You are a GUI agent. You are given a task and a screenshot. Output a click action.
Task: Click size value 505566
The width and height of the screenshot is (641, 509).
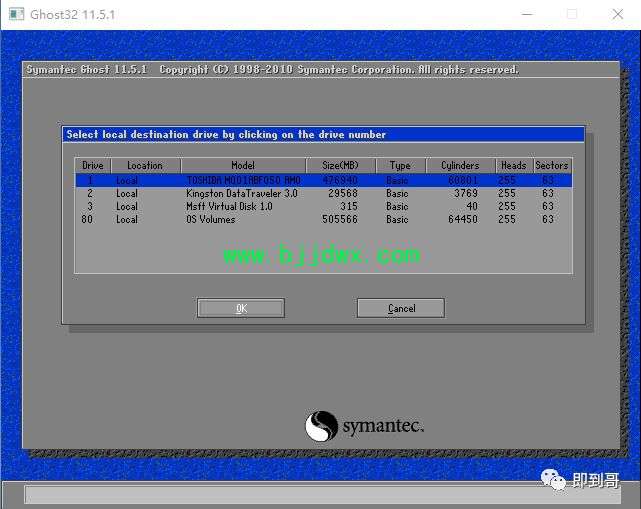tap(340, 220)
